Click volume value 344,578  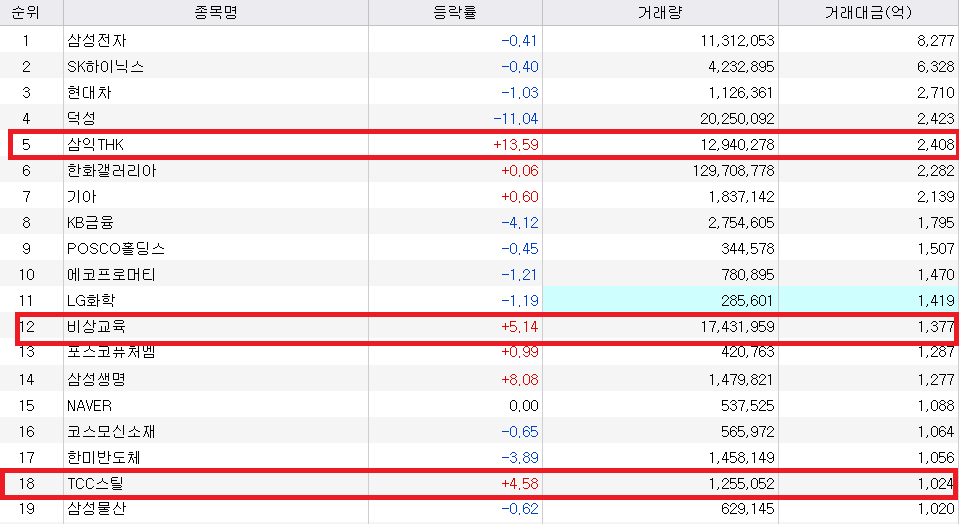pyautogui.click(x=747, y=249)
